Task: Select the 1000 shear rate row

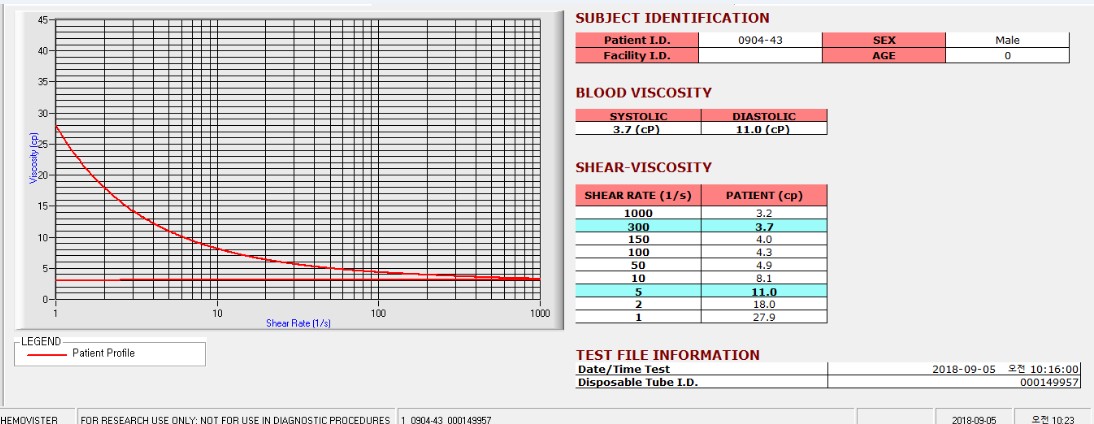Action: click(701, 213)
